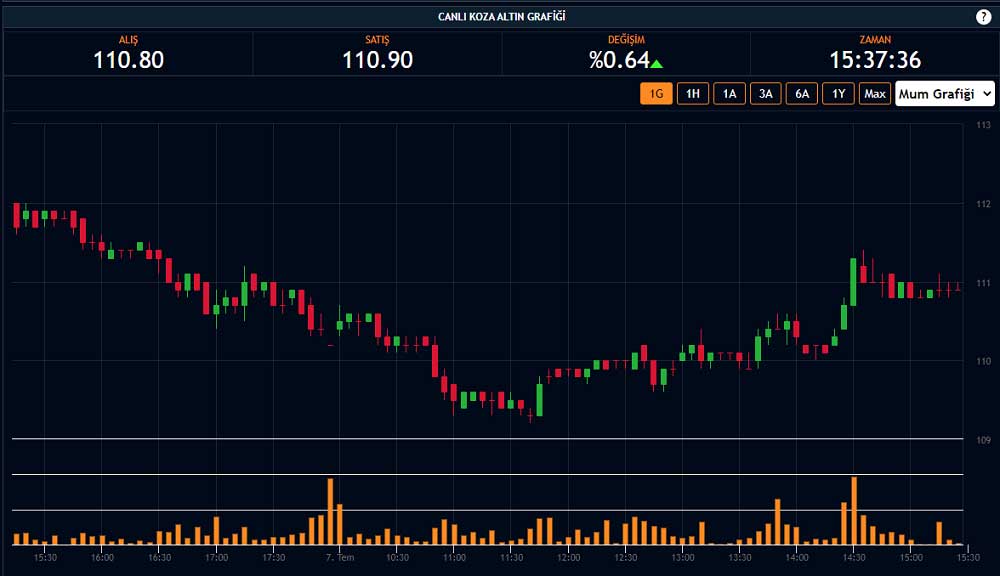Open the help question mark icon
This screenshot has width=1000, height=576.
click(983, 17)
